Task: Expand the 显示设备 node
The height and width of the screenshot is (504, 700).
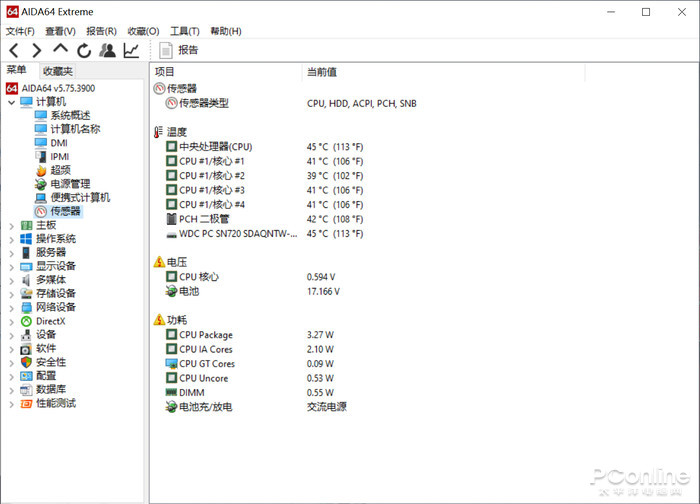Action: click(12, 267)
